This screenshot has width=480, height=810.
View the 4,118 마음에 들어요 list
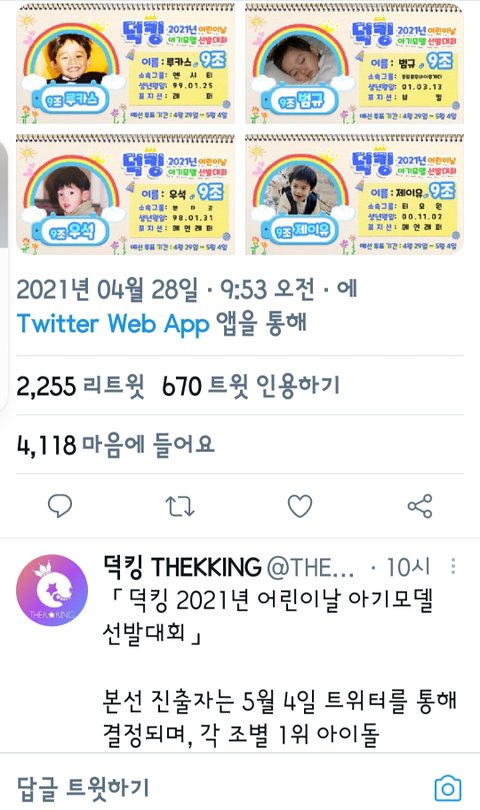(x=115, y=444)
